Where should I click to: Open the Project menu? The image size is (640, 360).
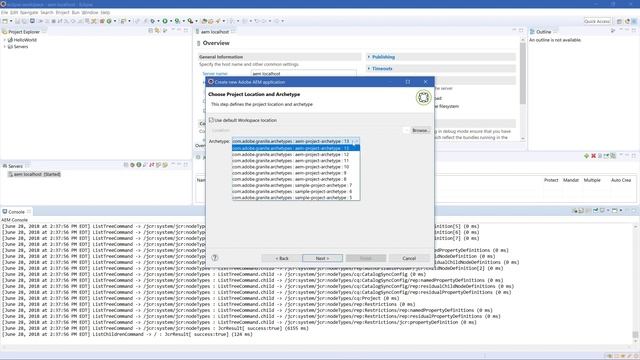[x=62, y=13]
